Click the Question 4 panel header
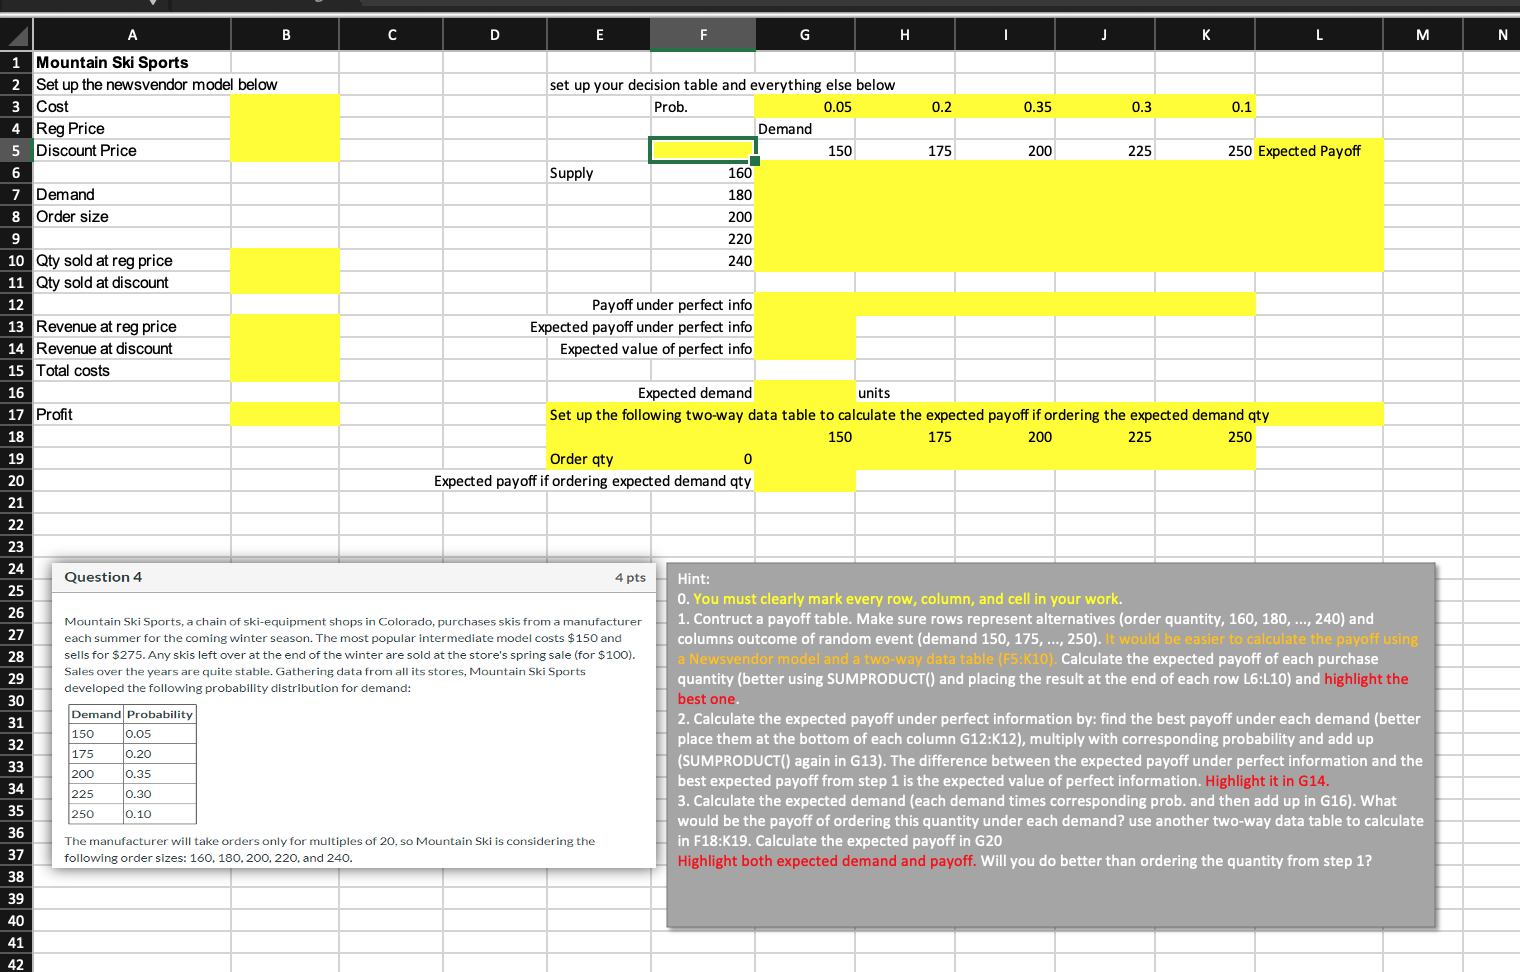The width and height of the screenshot is (1520, 972). click(x=103, y=576)
